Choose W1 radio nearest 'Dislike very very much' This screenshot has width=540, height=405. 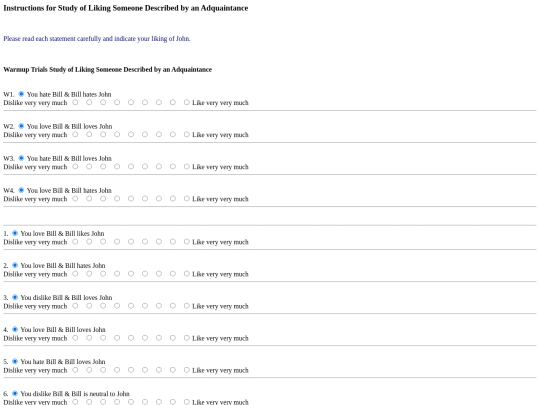pos(75,102)
